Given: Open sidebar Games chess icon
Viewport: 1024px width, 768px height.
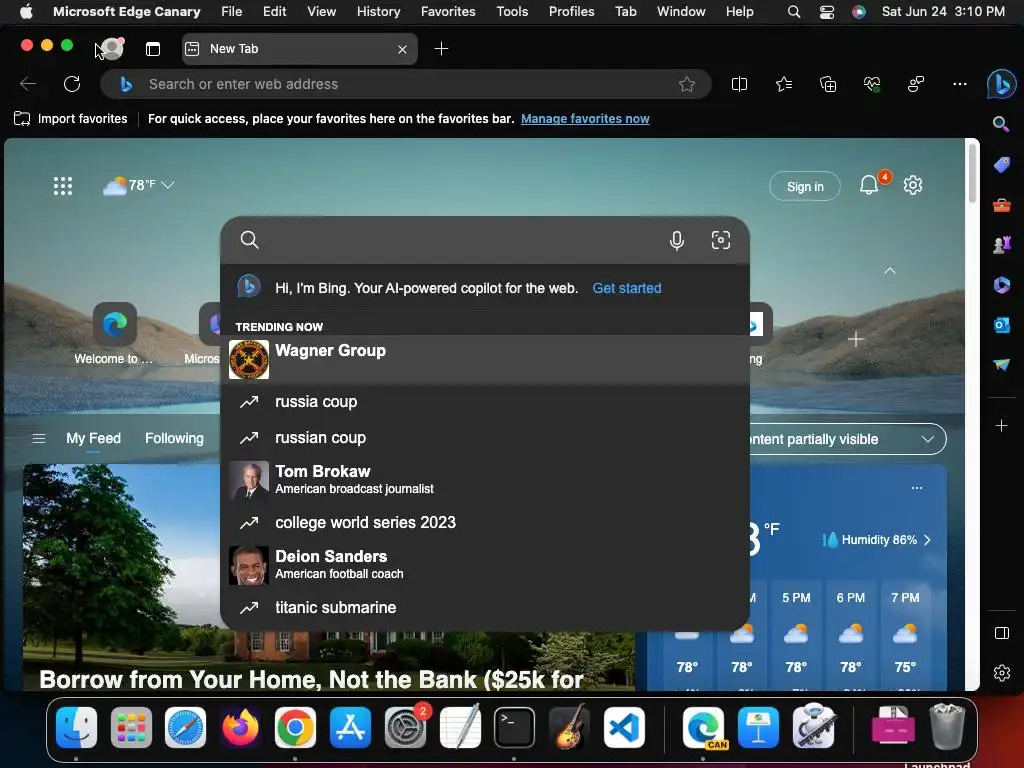Looking at the screenshot, I should (x=1001, y=245).
